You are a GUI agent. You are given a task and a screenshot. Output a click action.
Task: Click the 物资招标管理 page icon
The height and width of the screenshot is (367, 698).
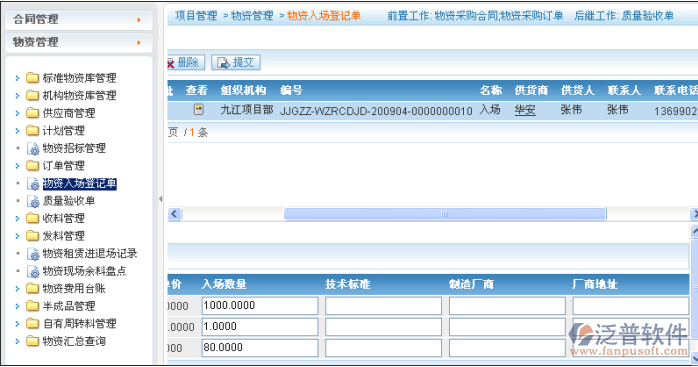[x=33, y=148]
